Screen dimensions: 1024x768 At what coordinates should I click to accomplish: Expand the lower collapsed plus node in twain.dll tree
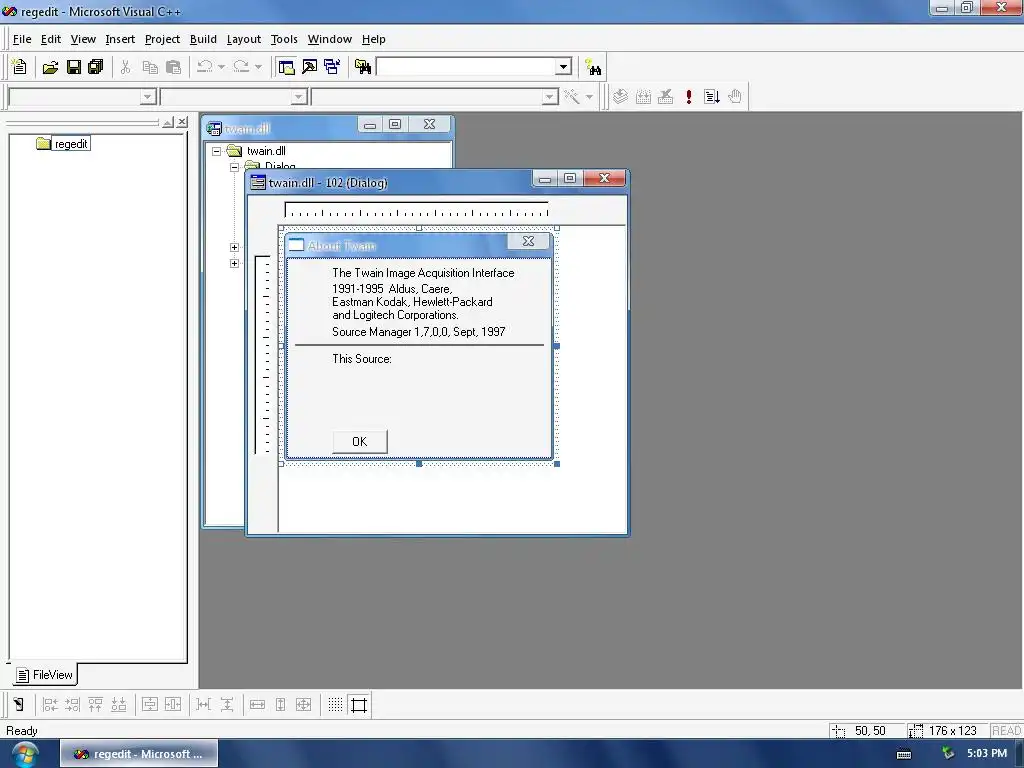click(234, 263)
